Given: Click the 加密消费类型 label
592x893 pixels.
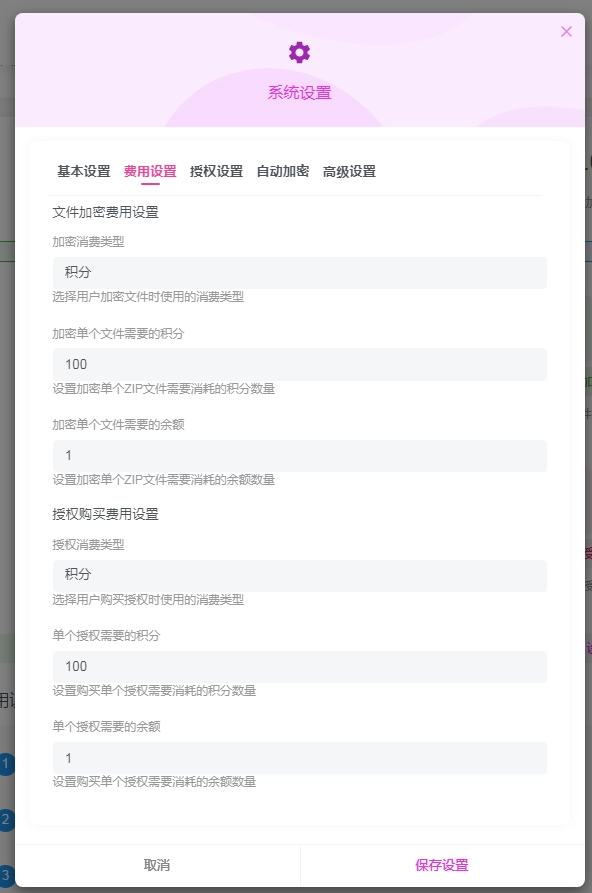Looking at the screenshot, I should (x=88, y=242).
